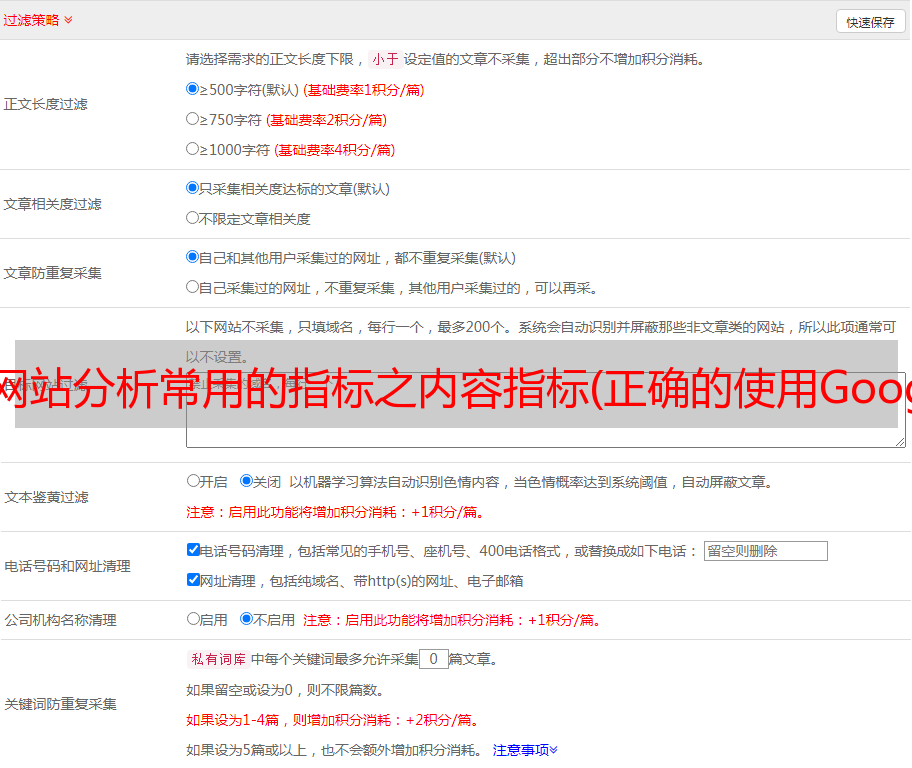912x768 pixels.
Task: Toggle the 电话号码清理 checkbox
Action: point(193,550)
